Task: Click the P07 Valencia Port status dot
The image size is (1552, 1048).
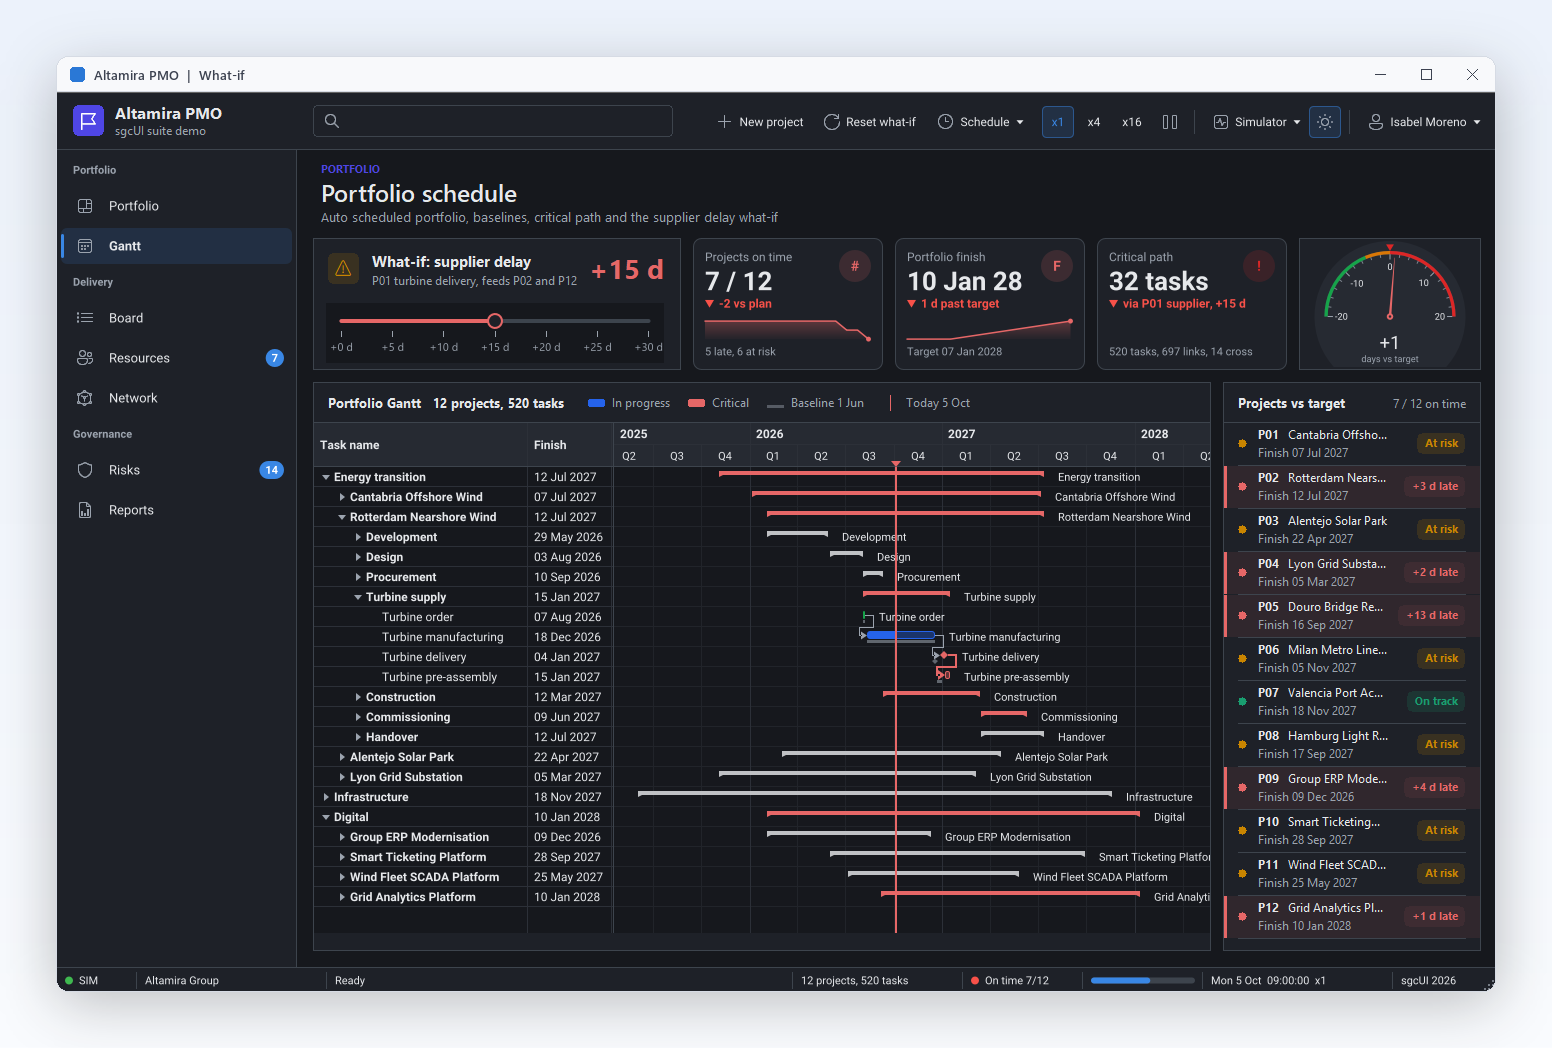Action: [x=1242, y=702]
